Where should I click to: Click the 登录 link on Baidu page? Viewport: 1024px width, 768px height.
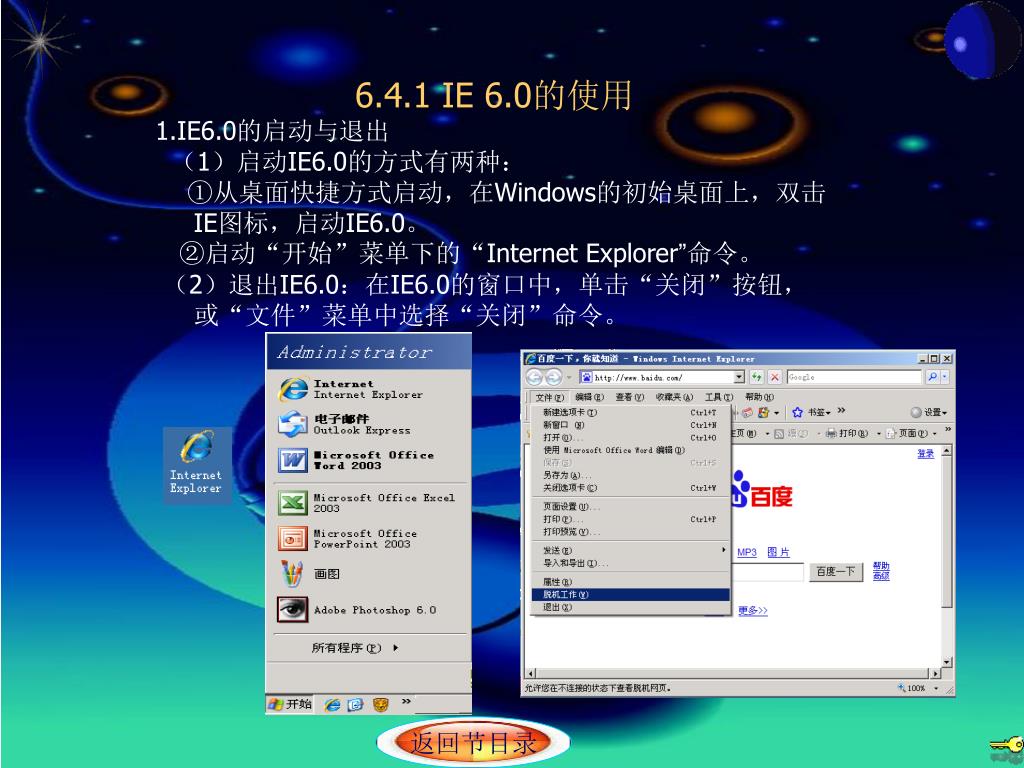pyautogui.click(x=925, y=454)
